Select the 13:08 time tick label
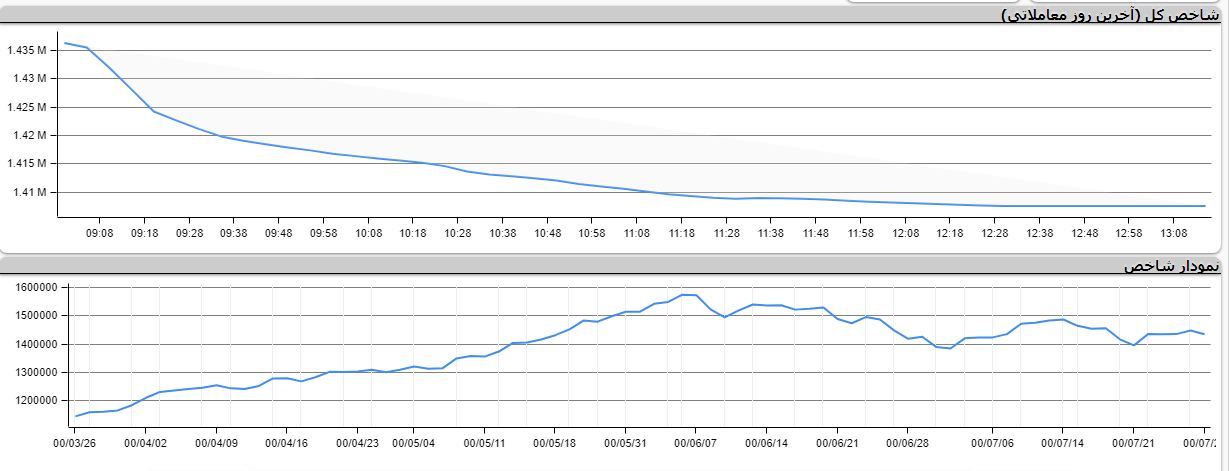This screenshot has width=1229, height=471. pos(1174,233)
